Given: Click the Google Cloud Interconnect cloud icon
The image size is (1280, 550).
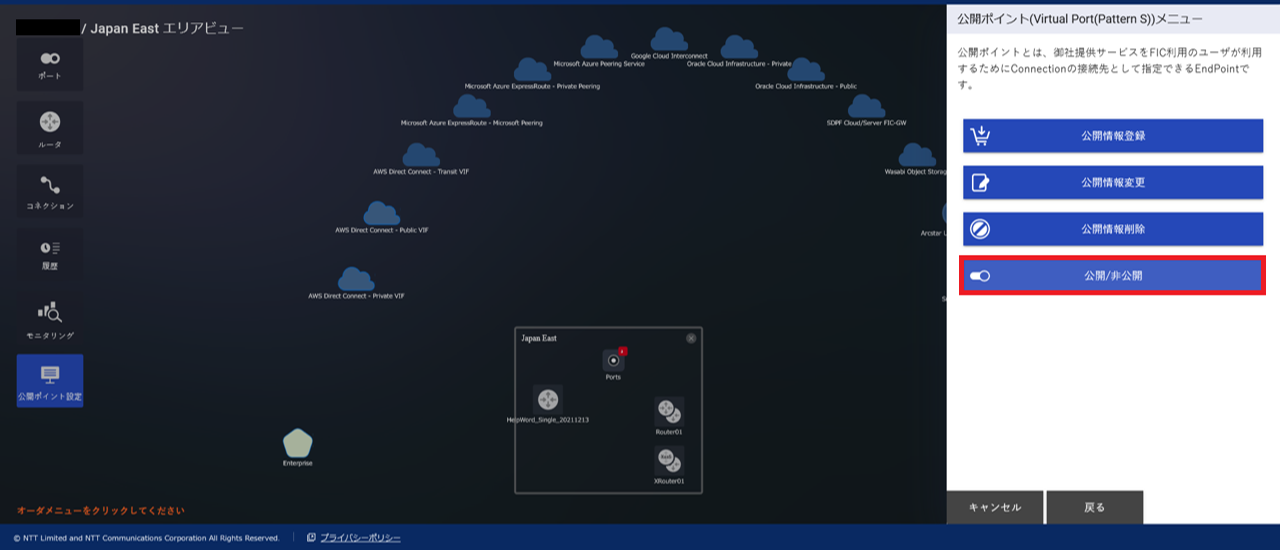Looking at the screenshot, I should [669, 39].
